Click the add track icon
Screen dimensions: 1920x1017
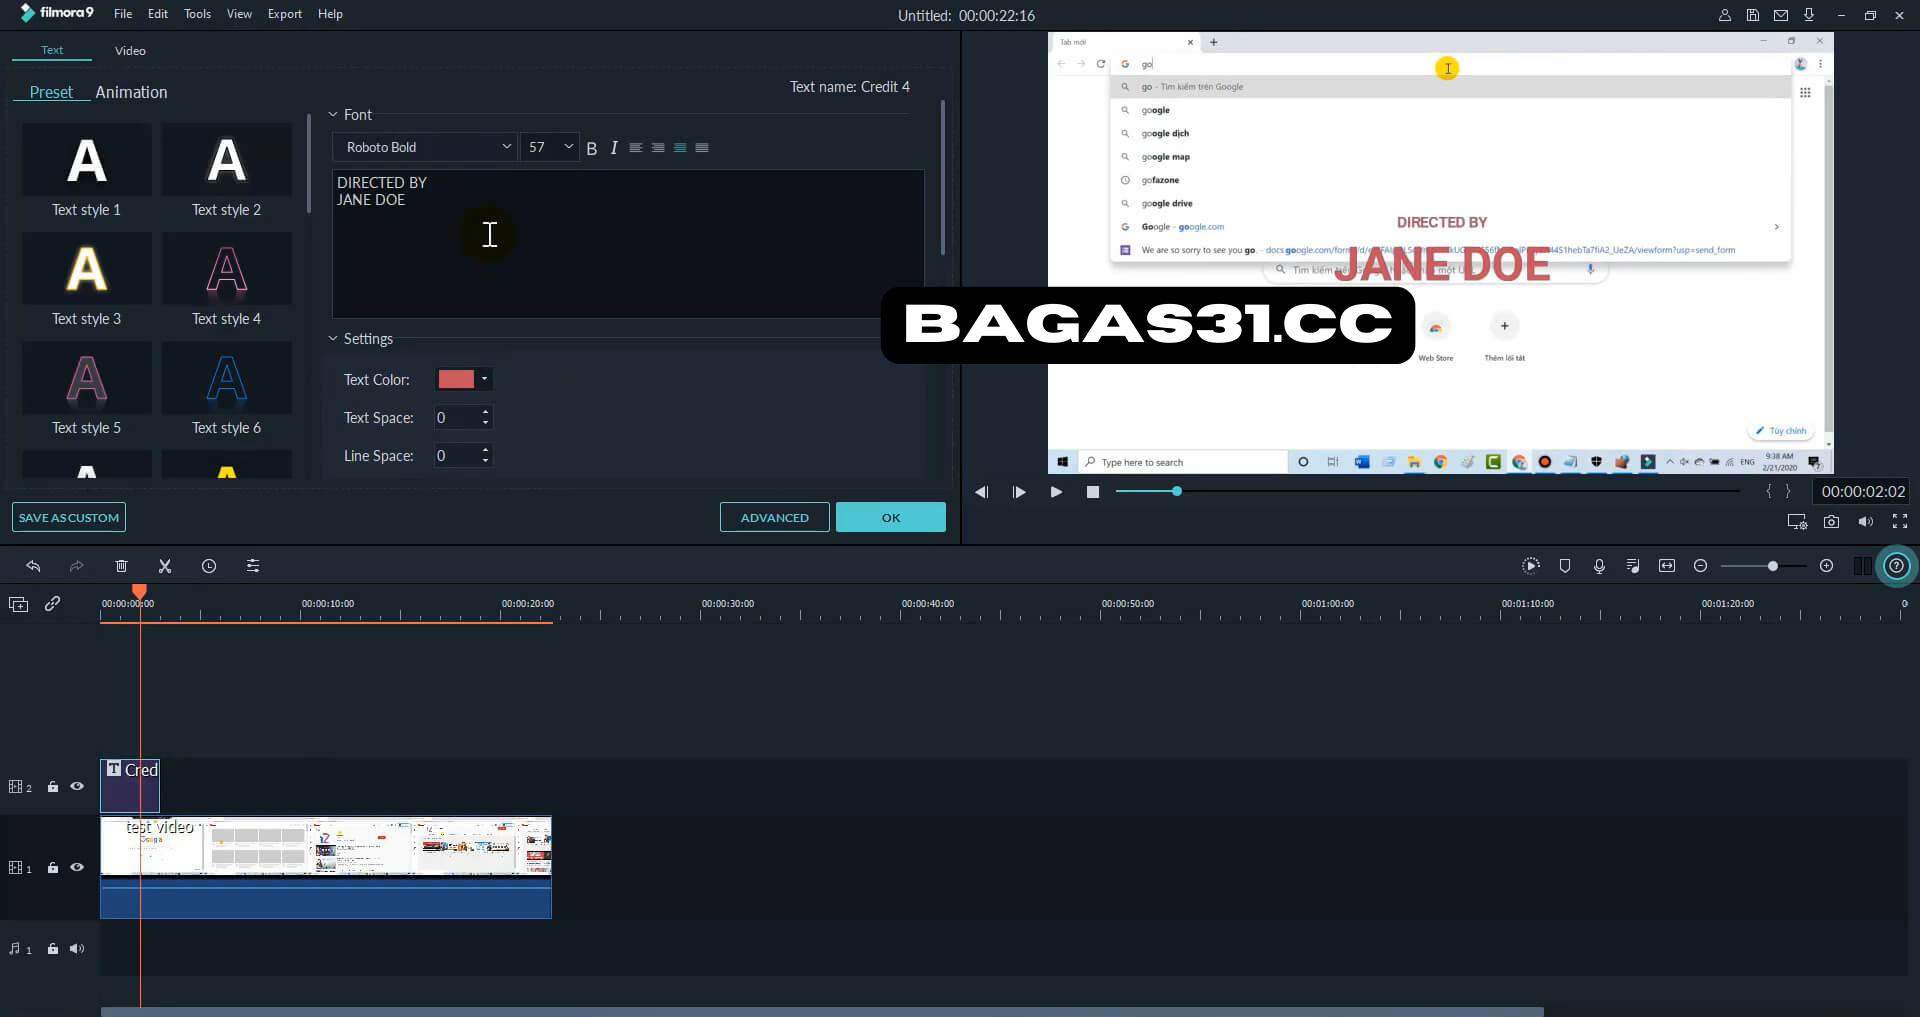point(18,604)
